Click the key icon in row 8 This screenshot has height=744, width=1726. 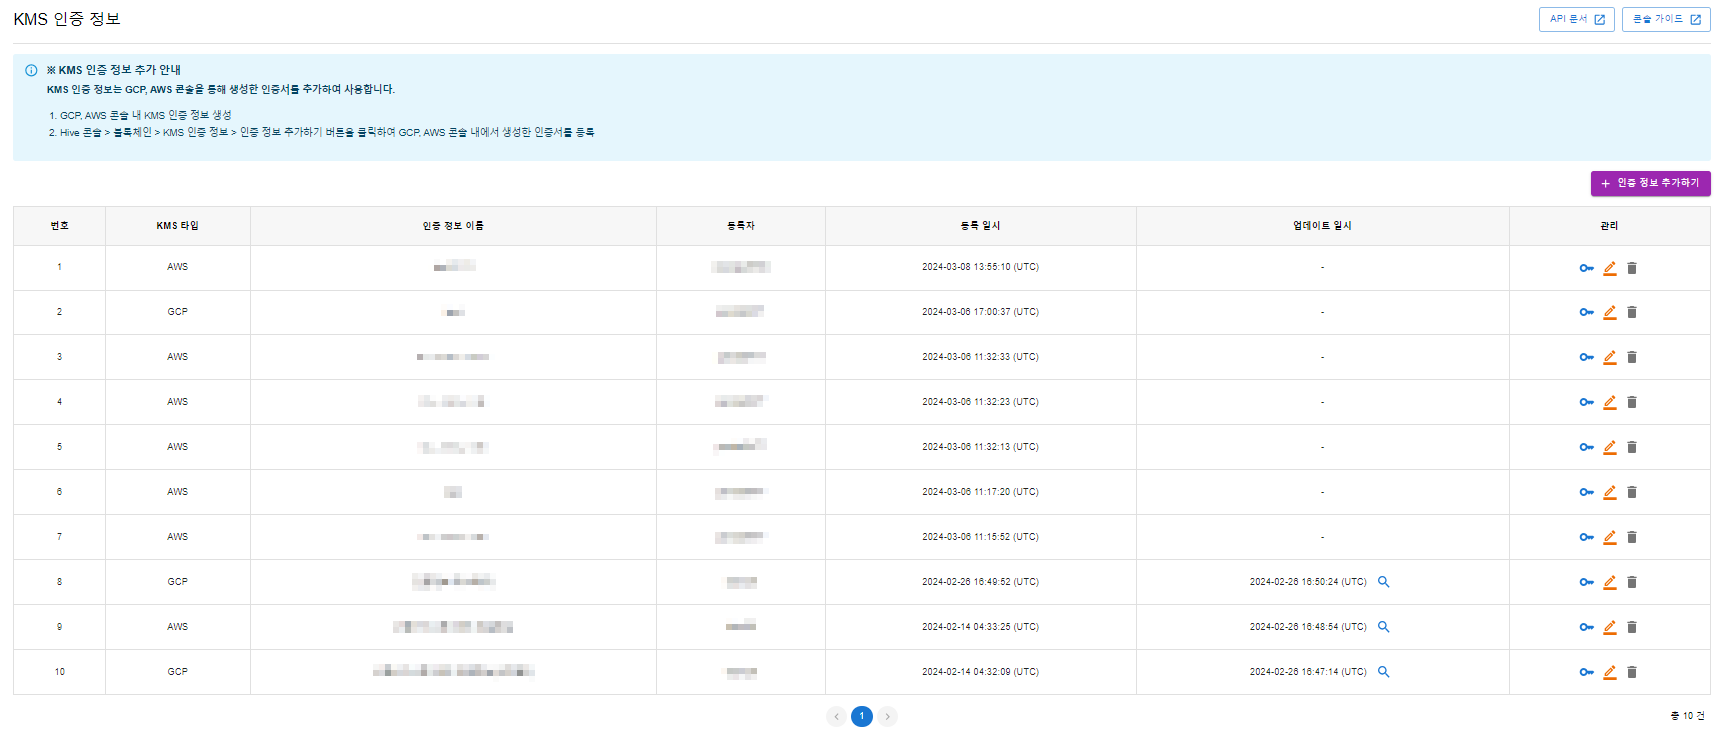[x=1586, y=582]
